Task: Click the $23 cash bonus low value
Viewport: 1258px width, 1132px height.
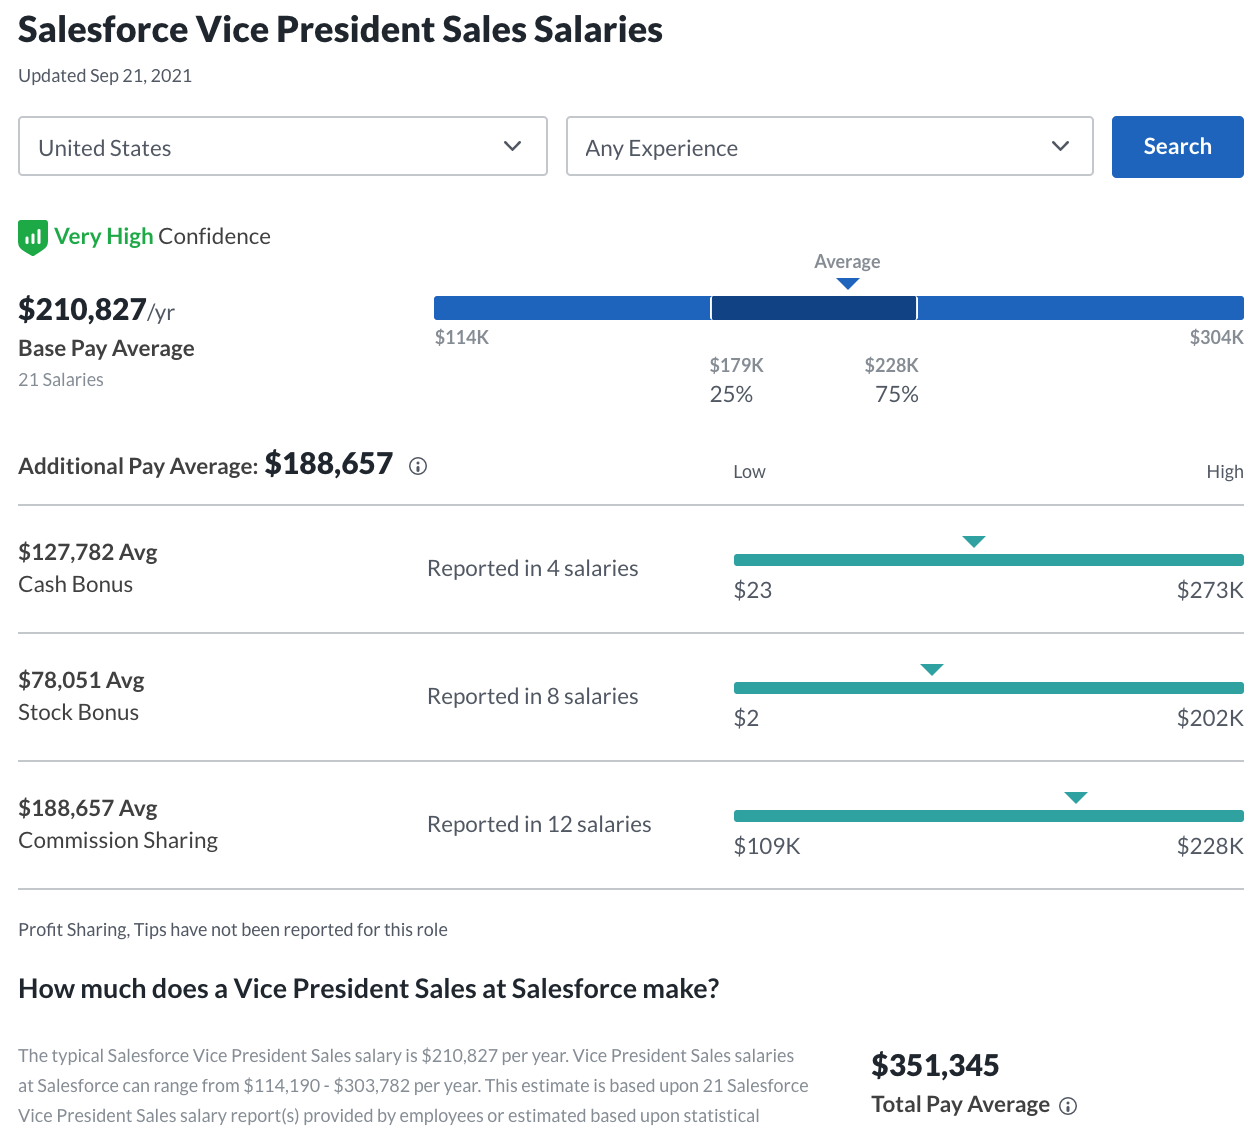Action: pyautogui.click(x=753, y=590)
